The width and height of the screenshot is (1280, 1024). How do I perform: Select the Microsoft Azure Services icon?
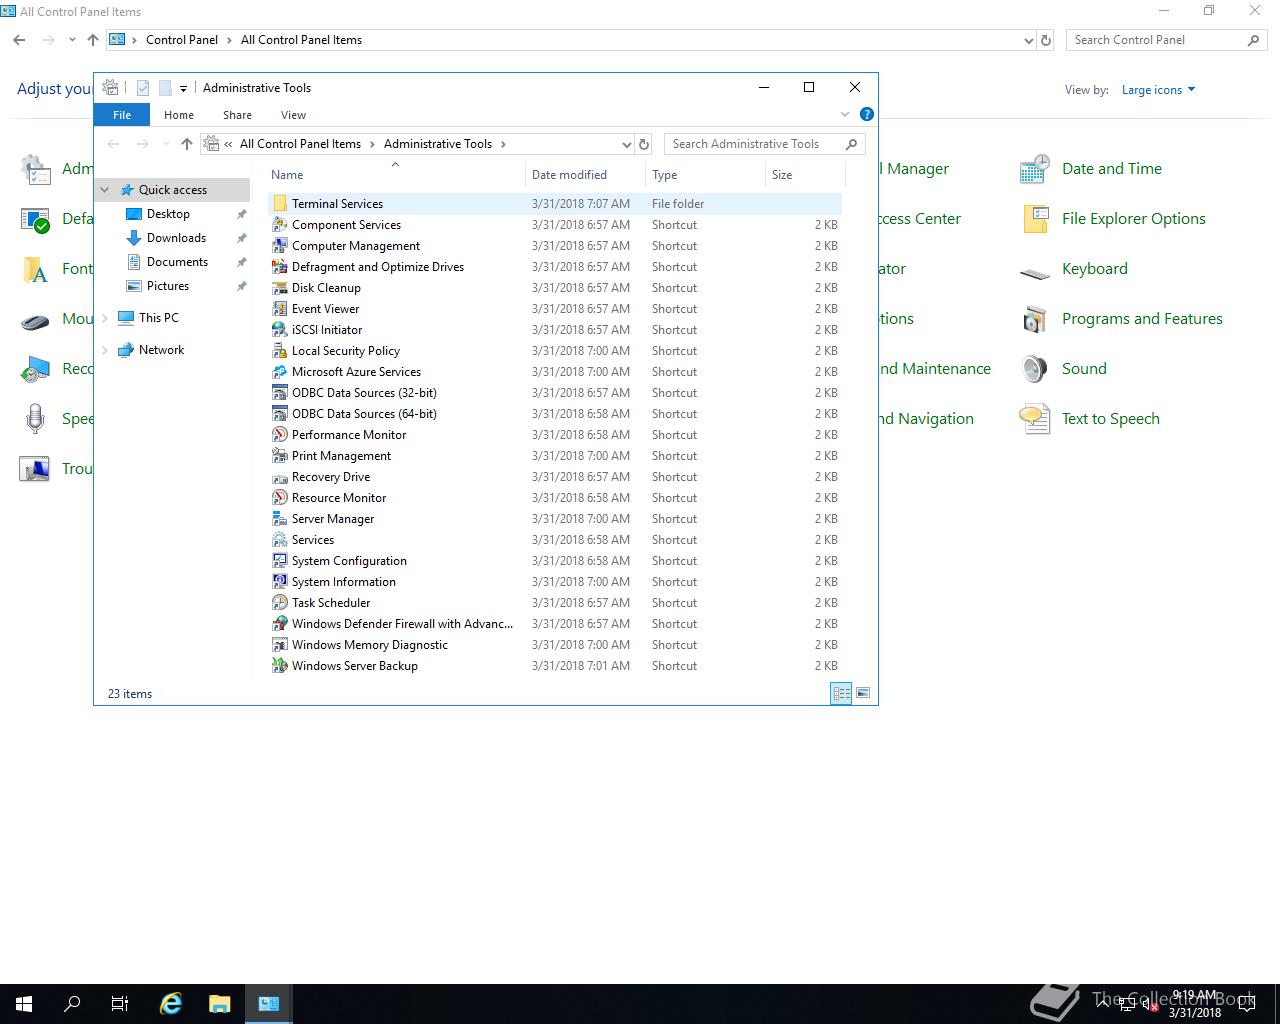[x=280, y=372]
